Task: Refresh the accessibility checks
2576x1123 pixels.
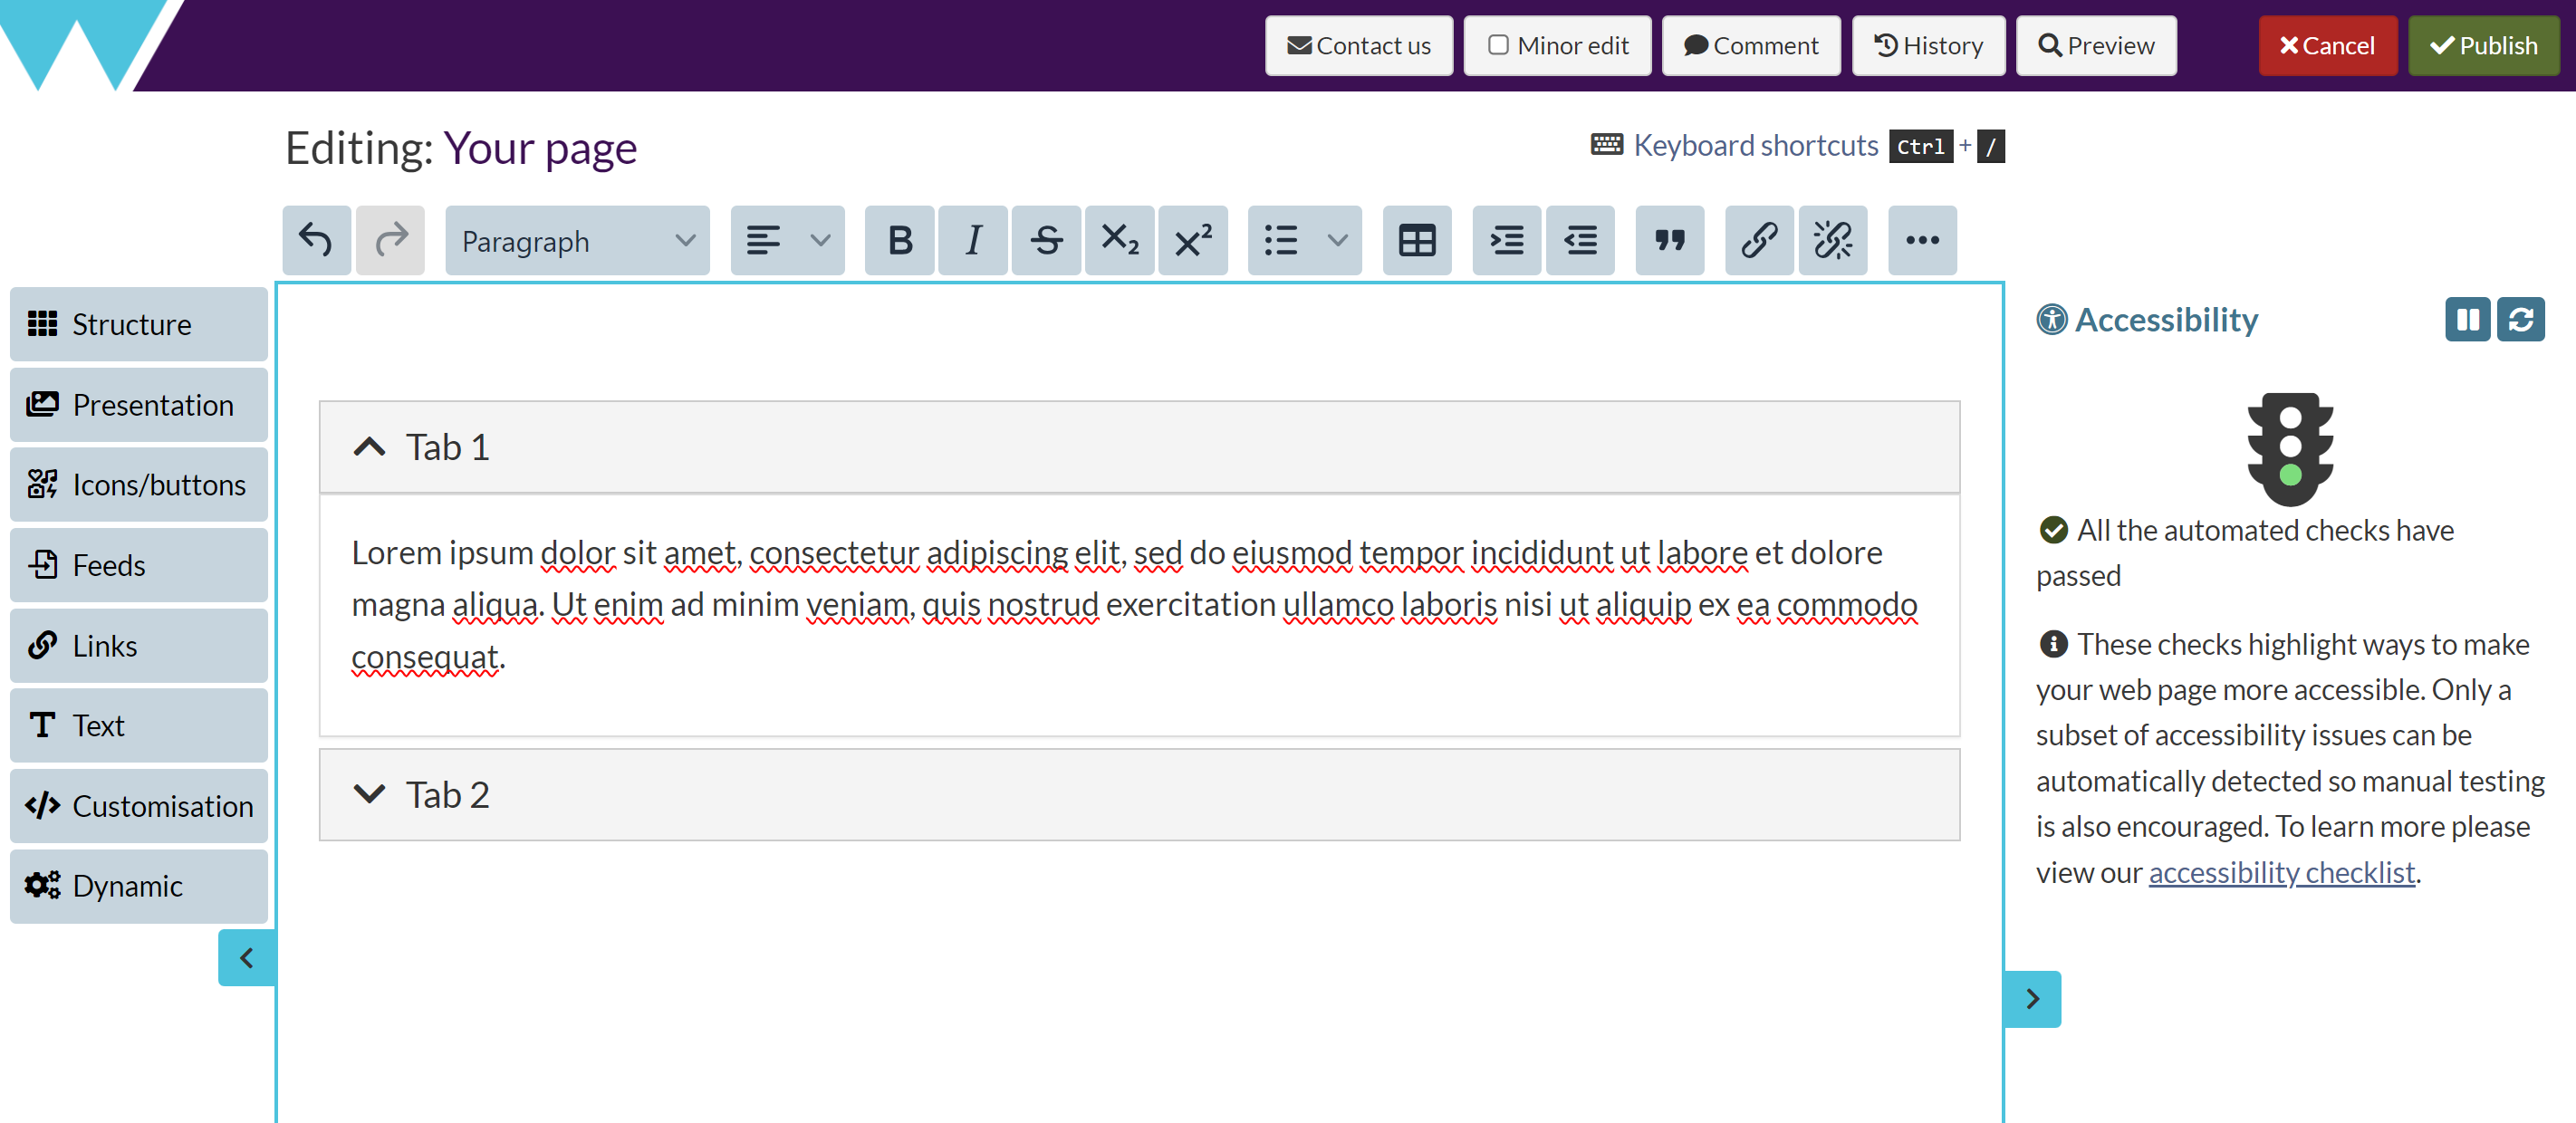Action: (x=2520, y=320)
